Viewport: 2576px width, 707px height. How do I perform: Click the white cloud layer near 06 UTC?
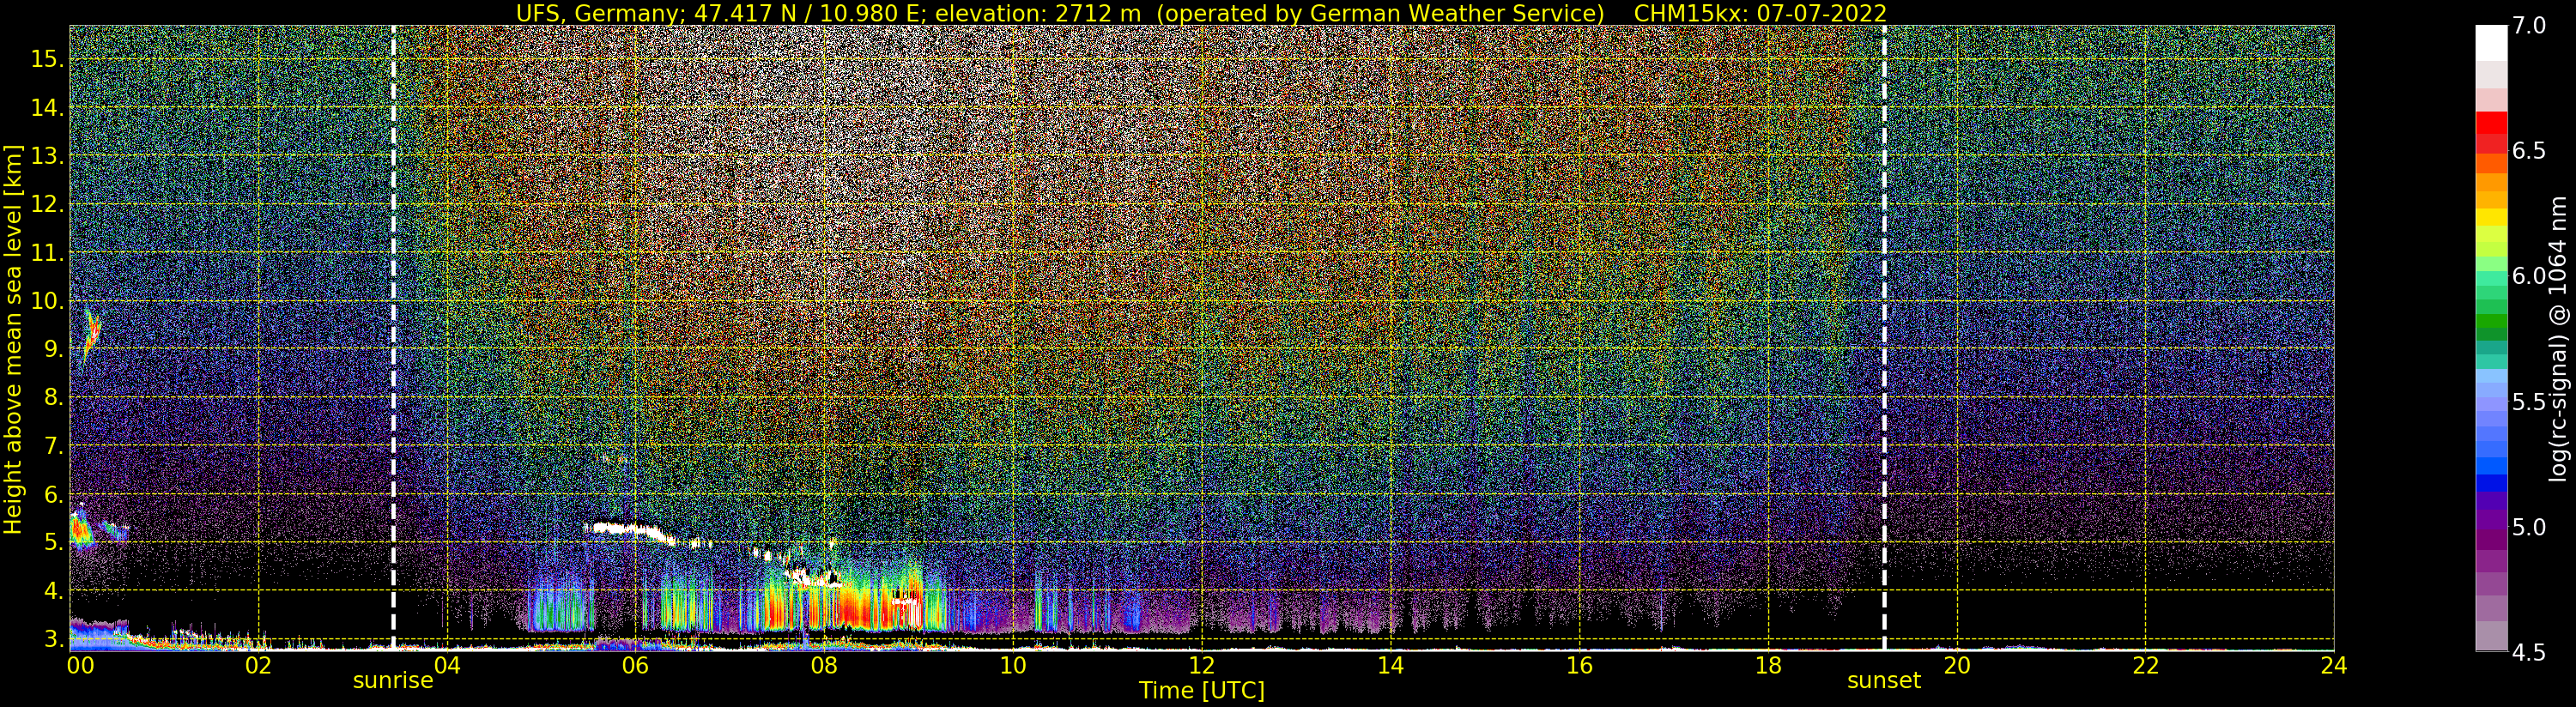[x=632, y=529]
